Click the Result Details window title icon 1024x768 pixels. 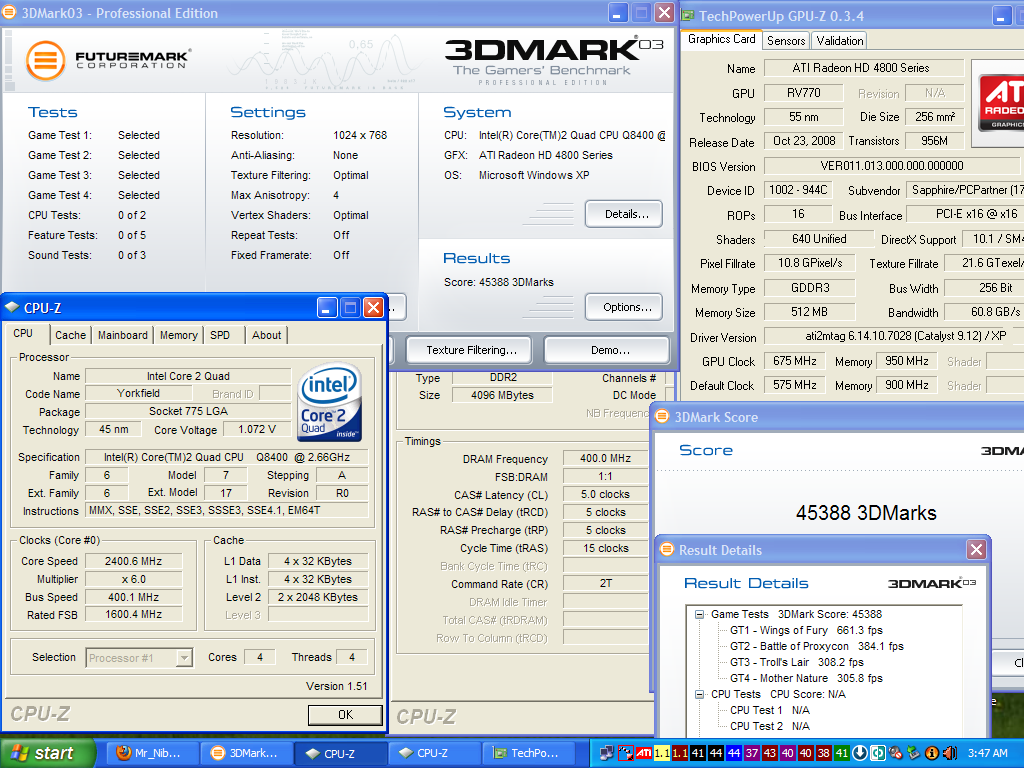click(666, 549)
